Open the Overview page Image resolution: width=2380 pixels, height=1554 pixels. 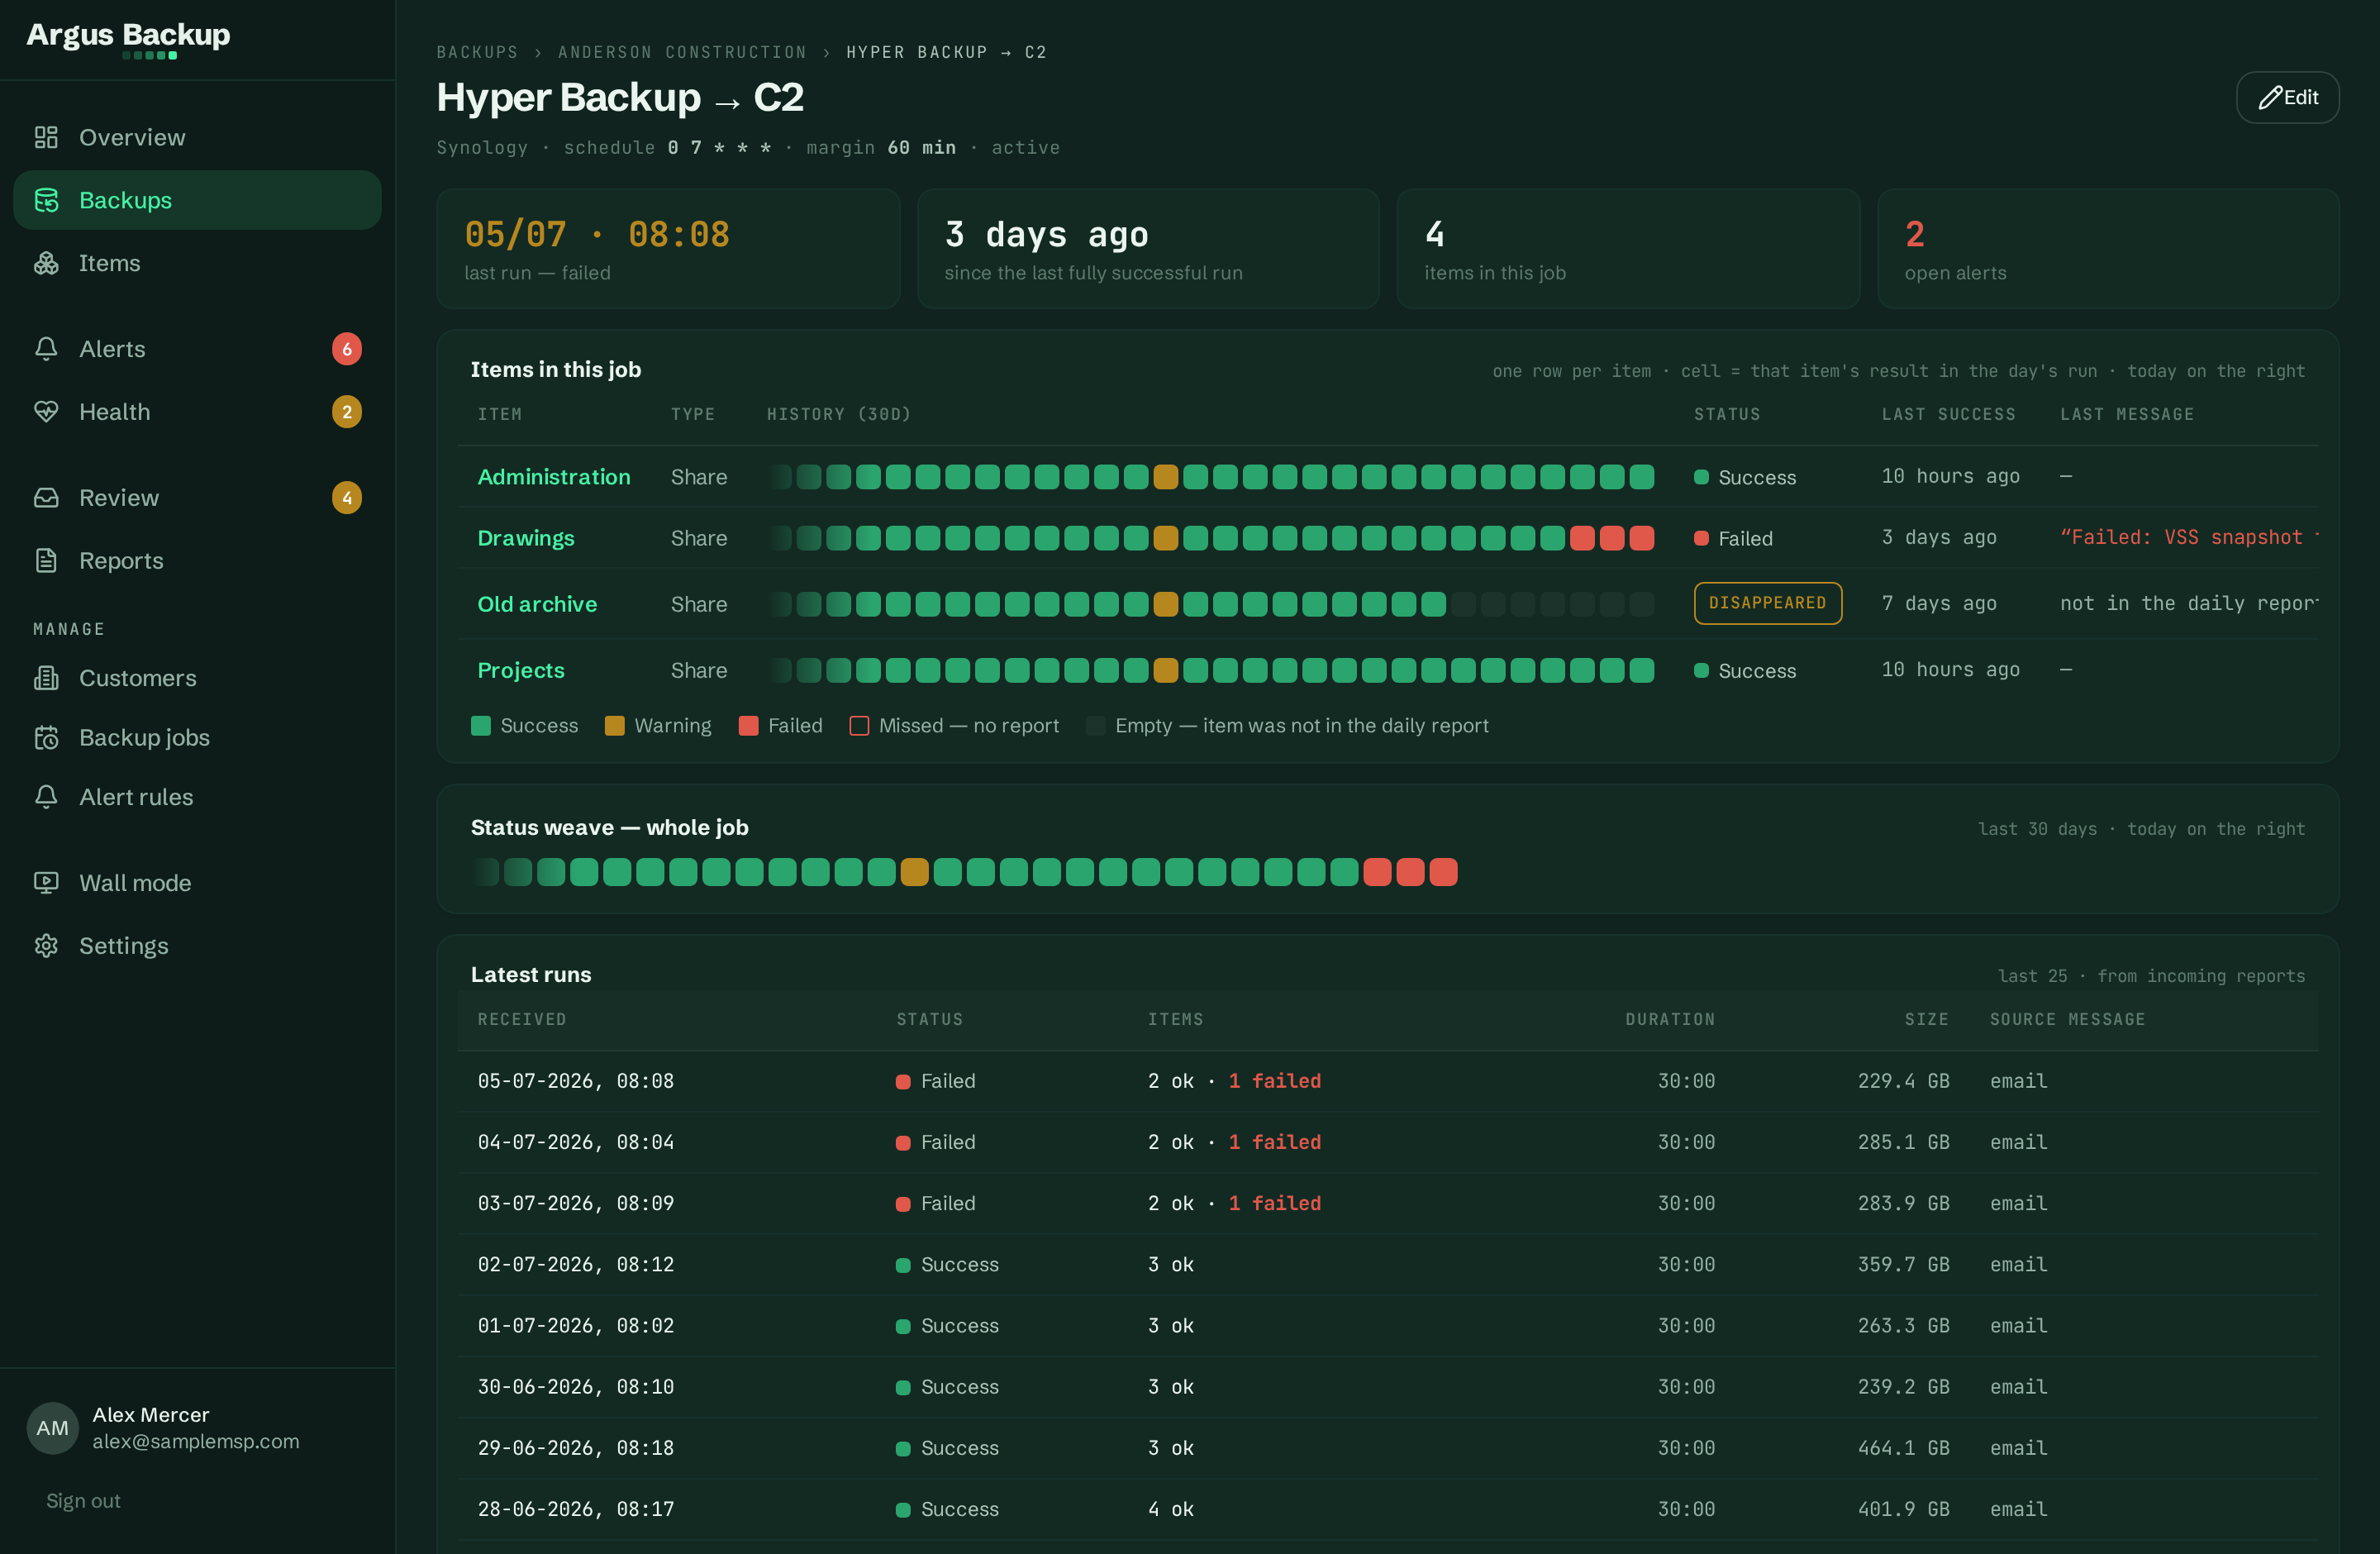click(197, 137)
